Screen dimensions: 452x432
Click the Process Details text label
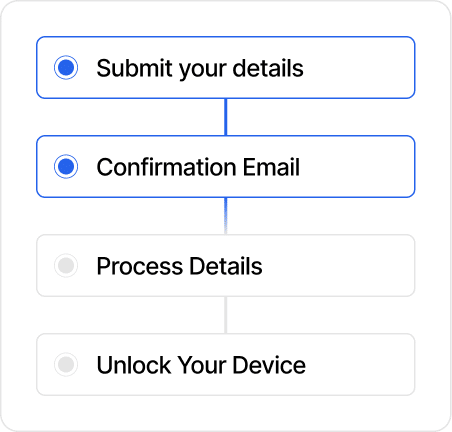coord(179,266)
